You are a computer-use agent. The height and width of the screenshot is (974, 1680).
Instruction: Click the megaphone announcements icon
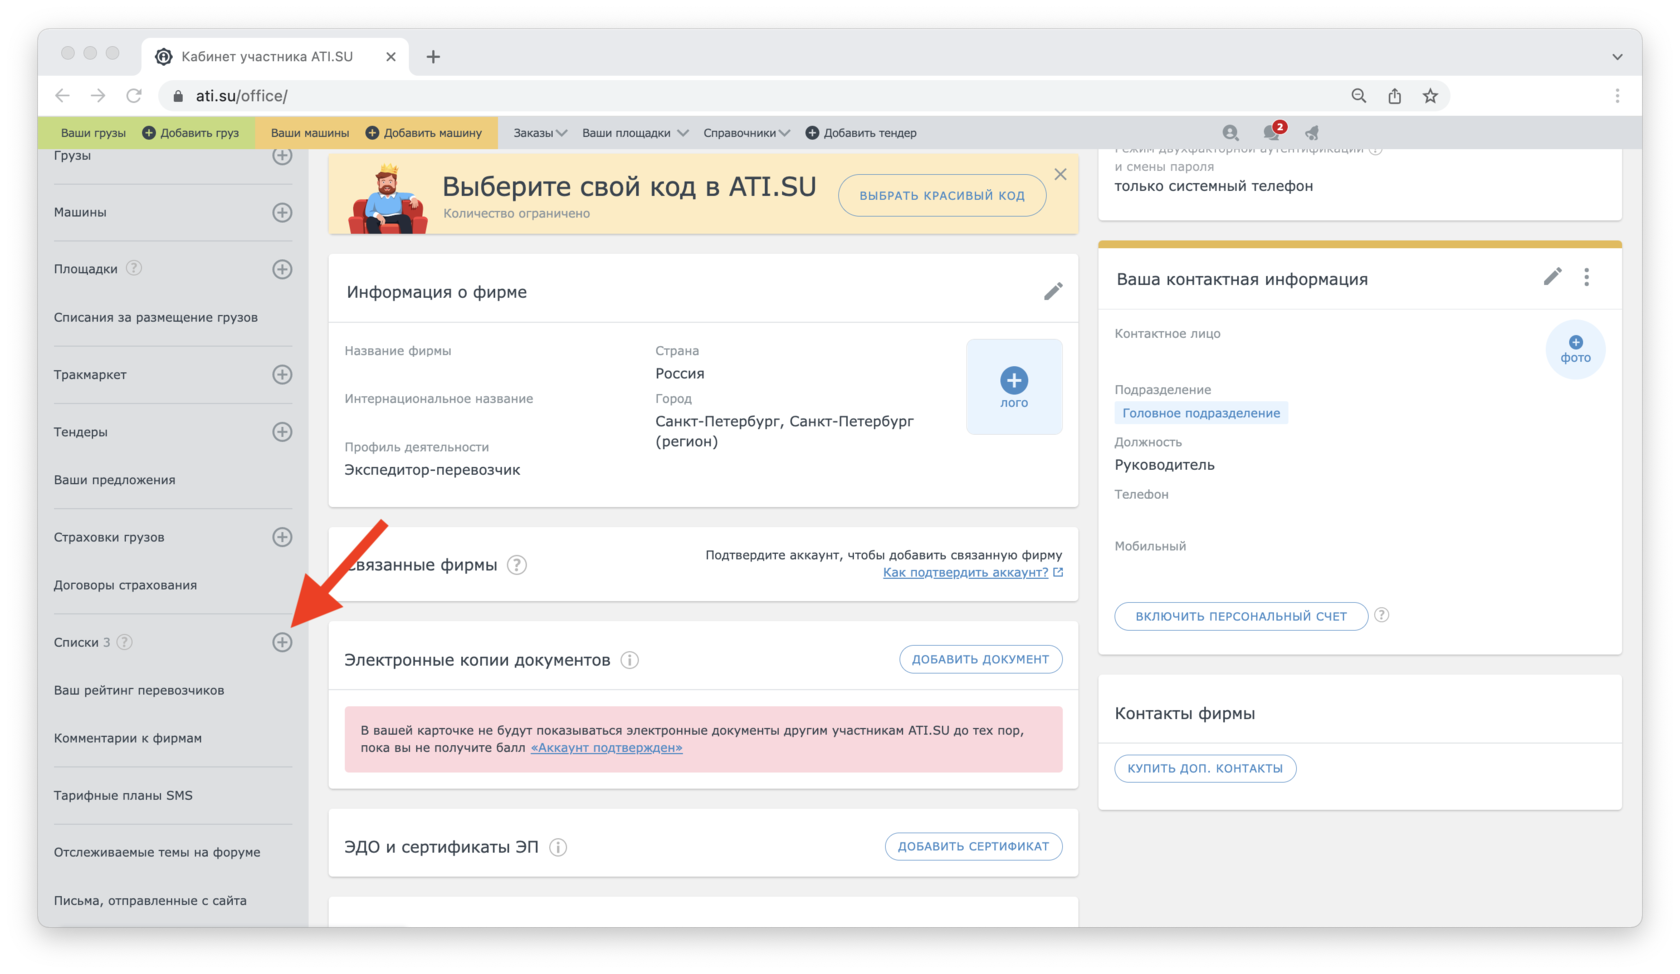pyautogui.click(x=1312, y=132)
